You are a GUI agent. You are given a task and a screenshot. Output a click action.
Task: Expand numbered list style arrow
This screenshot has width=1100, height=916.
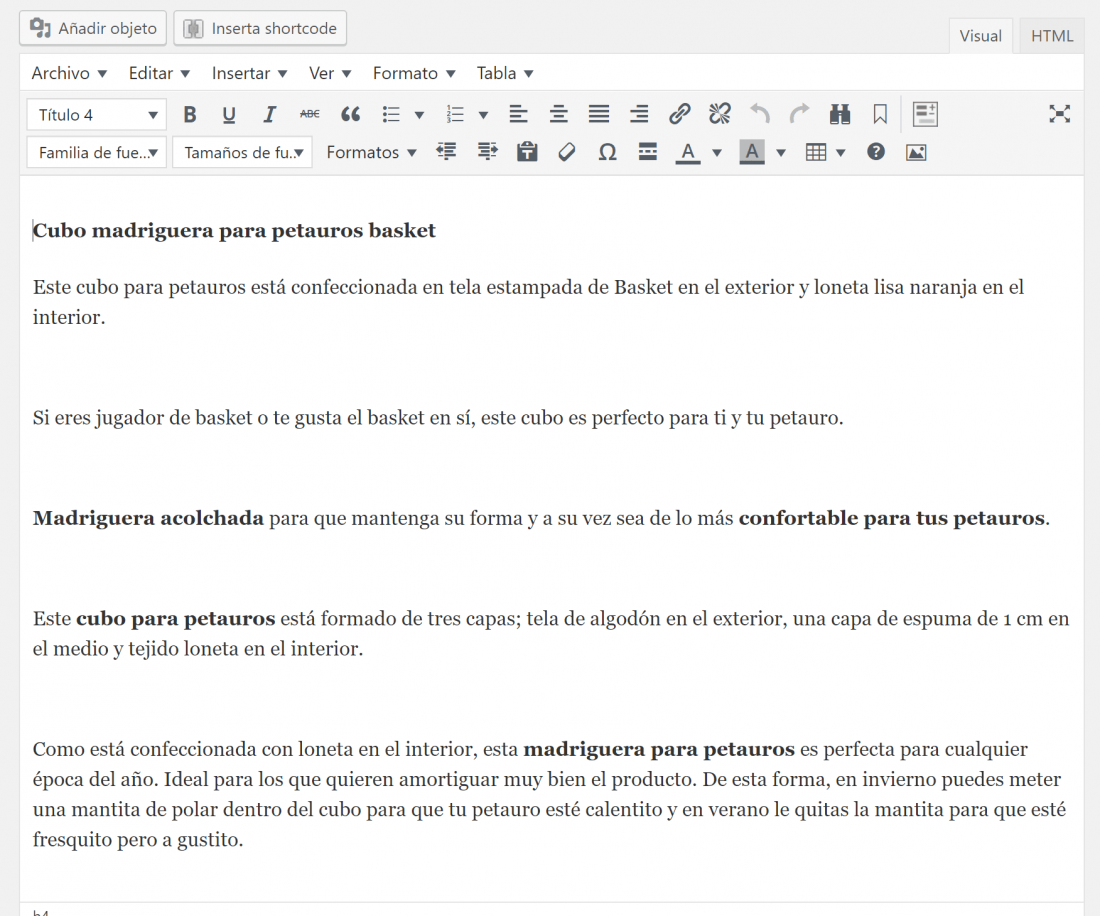[483, 115]
